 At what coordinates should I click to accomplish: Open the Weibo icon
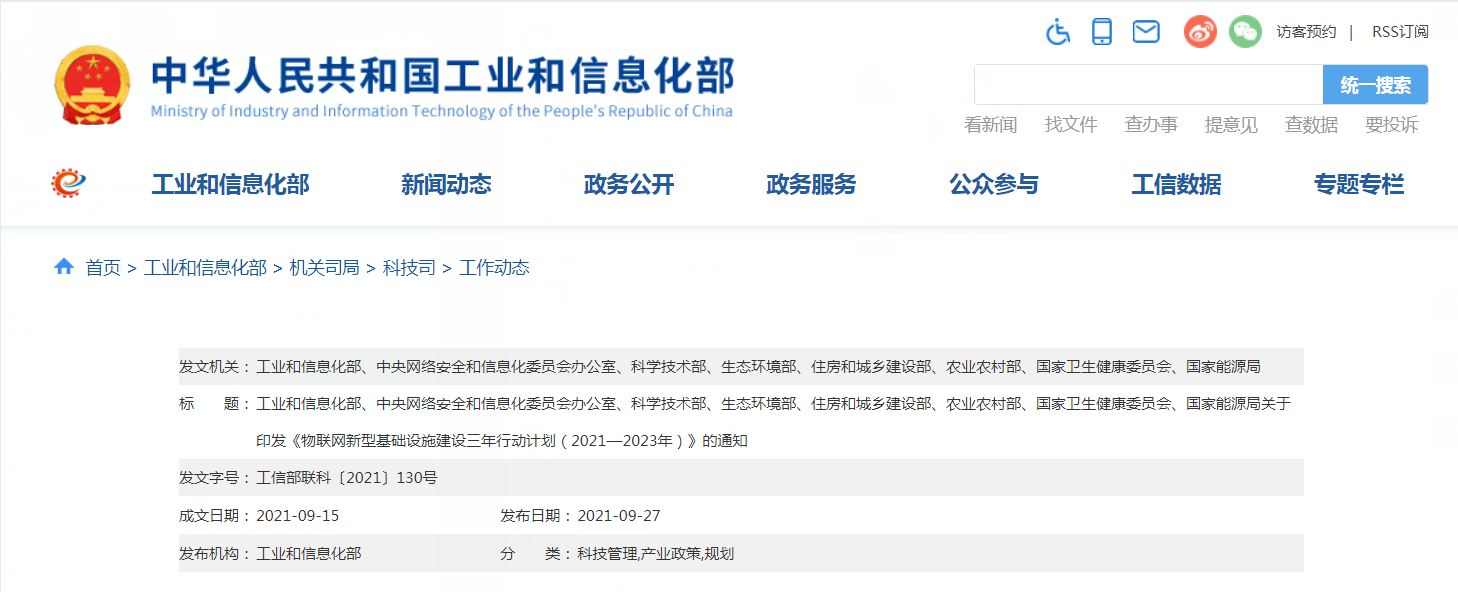[1200, 32]
